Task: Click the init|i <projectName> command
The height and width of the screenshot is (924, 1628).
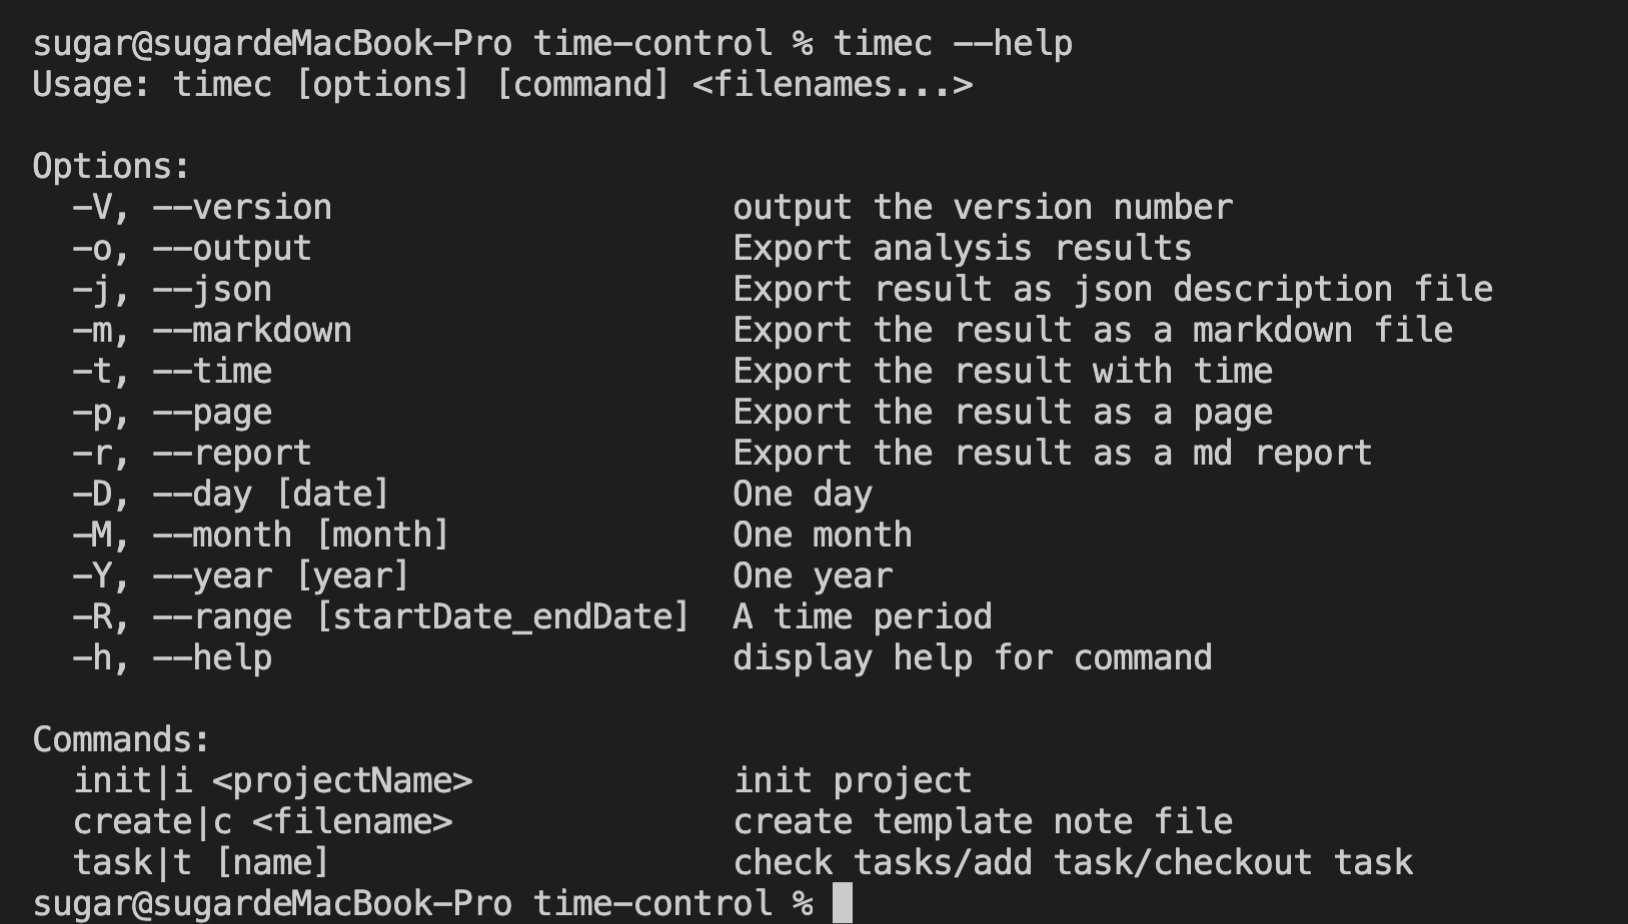Action: coord(272,781)
